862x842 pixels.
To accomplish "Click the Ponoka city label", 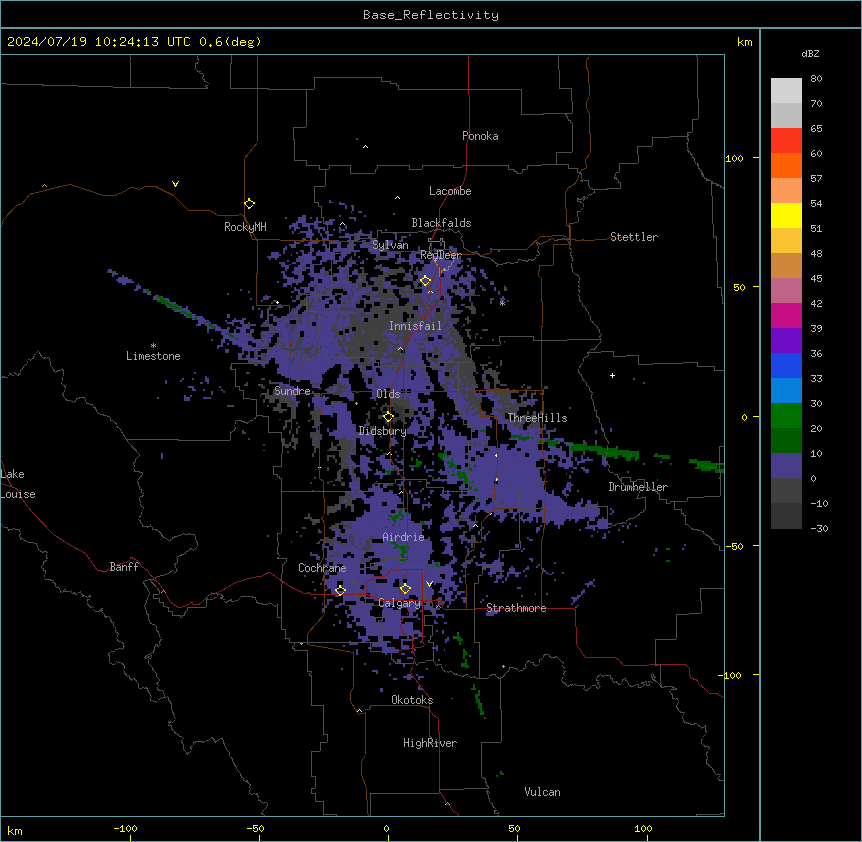I will (x=480, y=136).
